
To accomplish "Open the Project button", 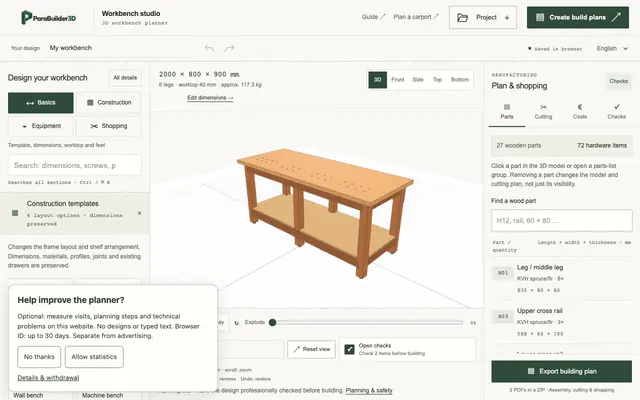I will 483,18.
